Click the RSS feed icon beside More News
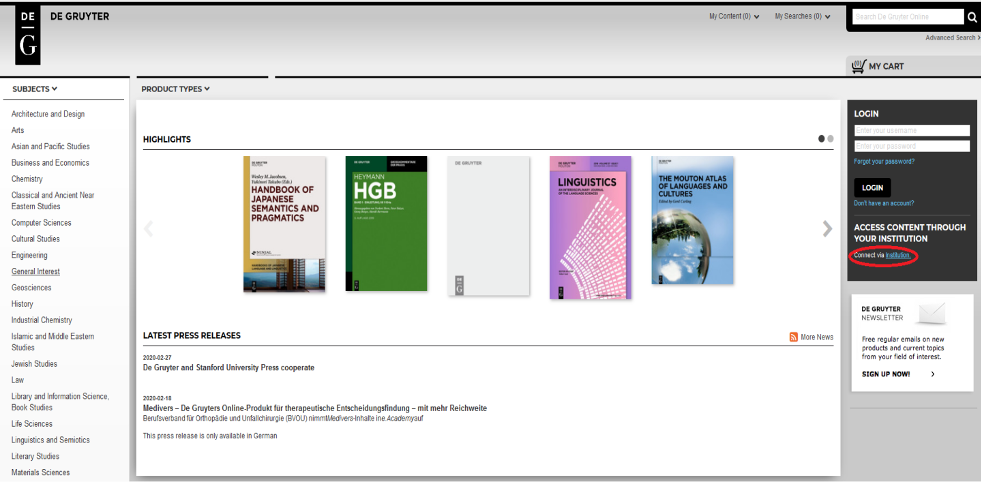The height and width of the screenshot is (483, 981). pyautogui.click(x=794, y=337)
